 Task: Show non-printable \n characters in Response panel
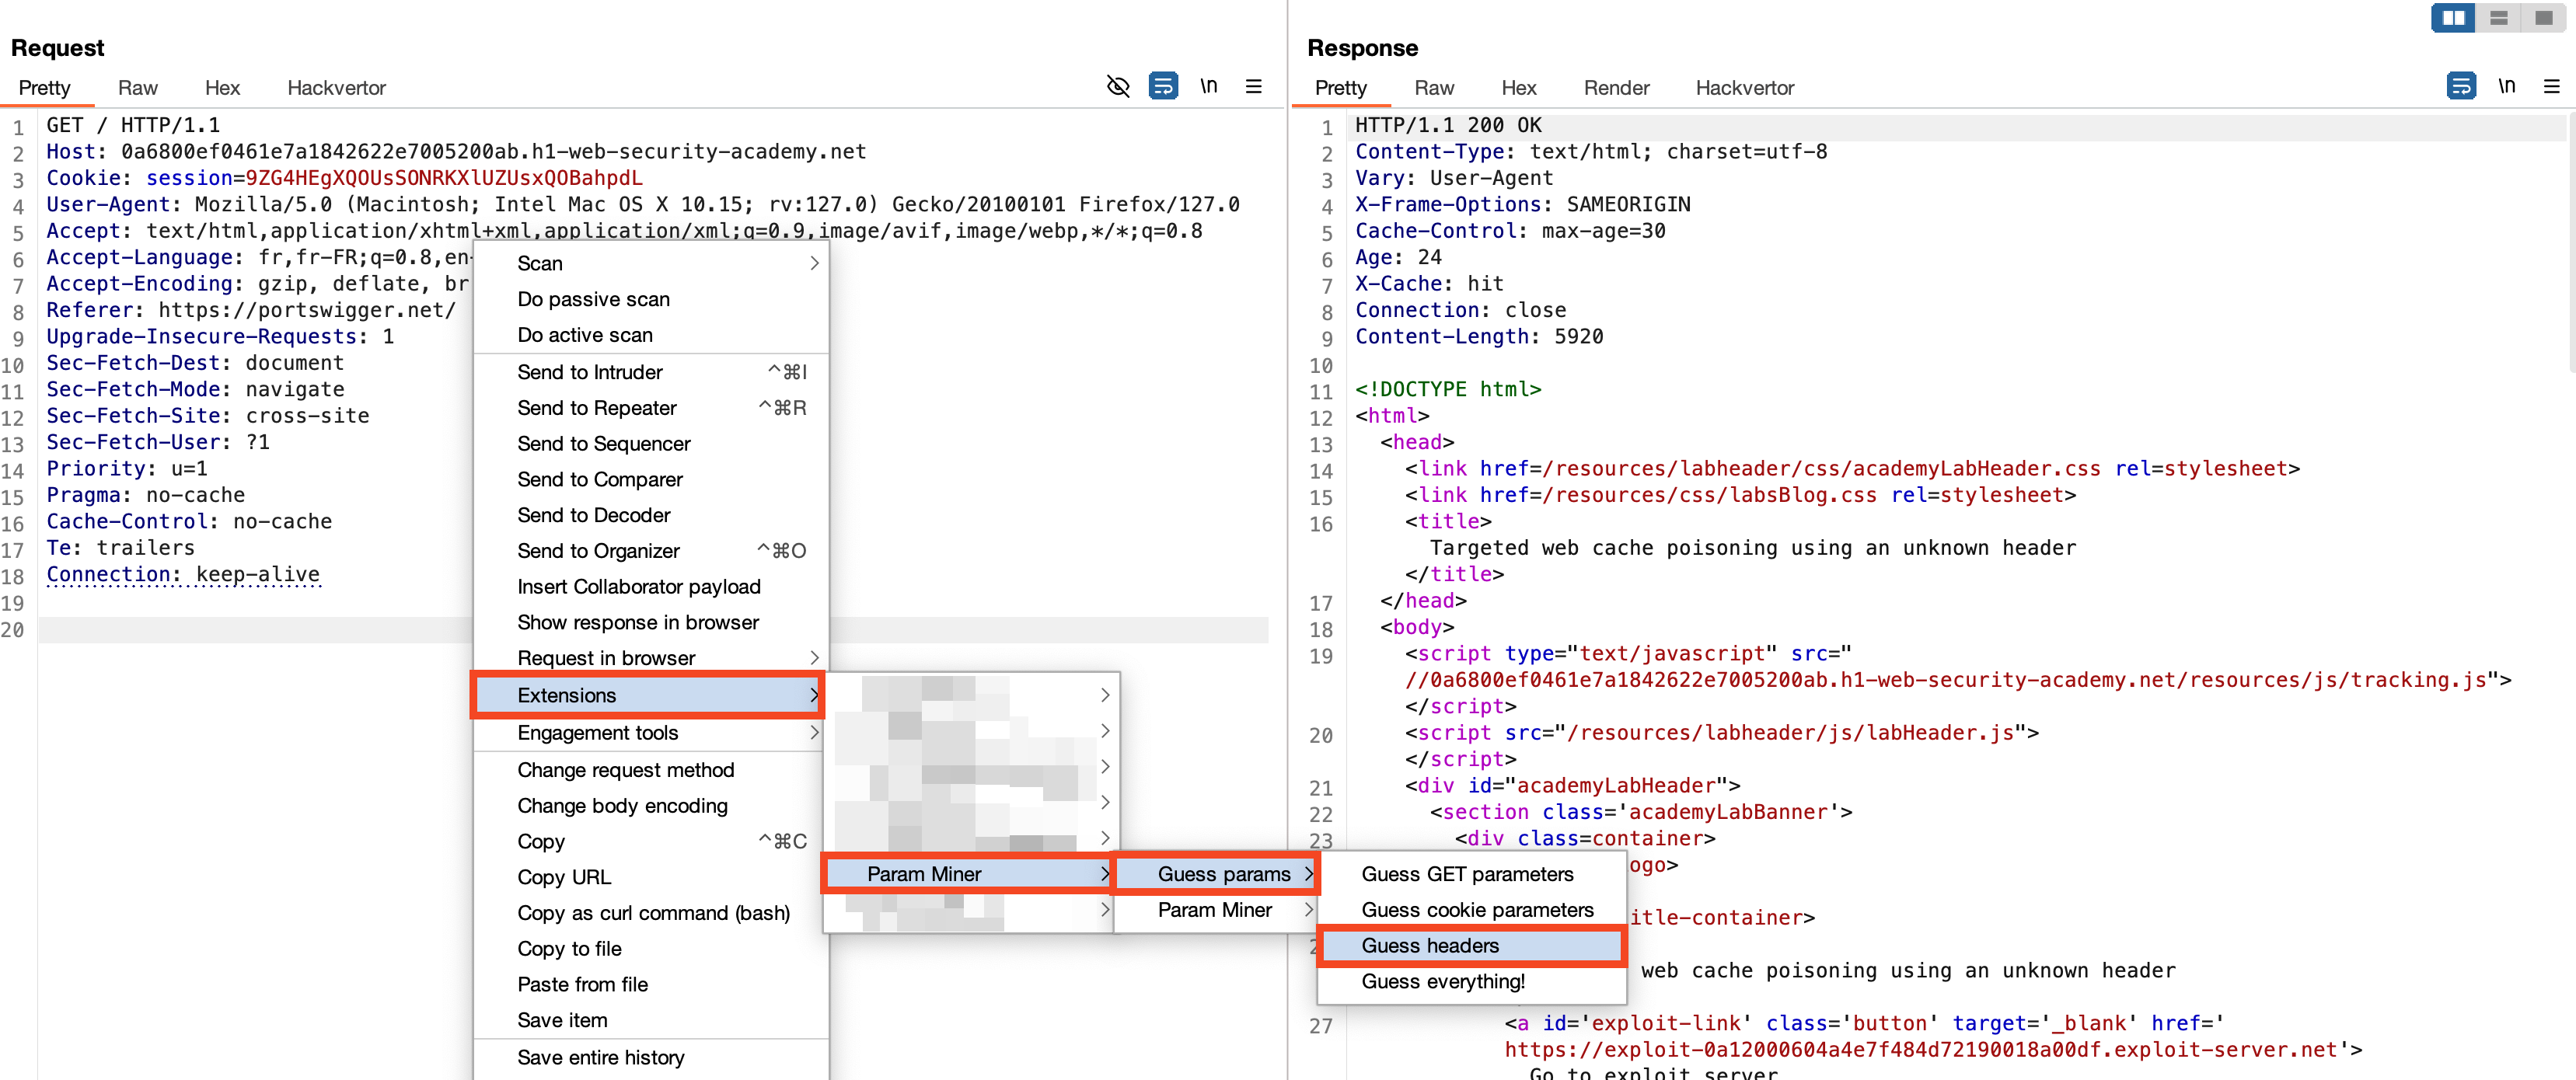(2506, 86)
